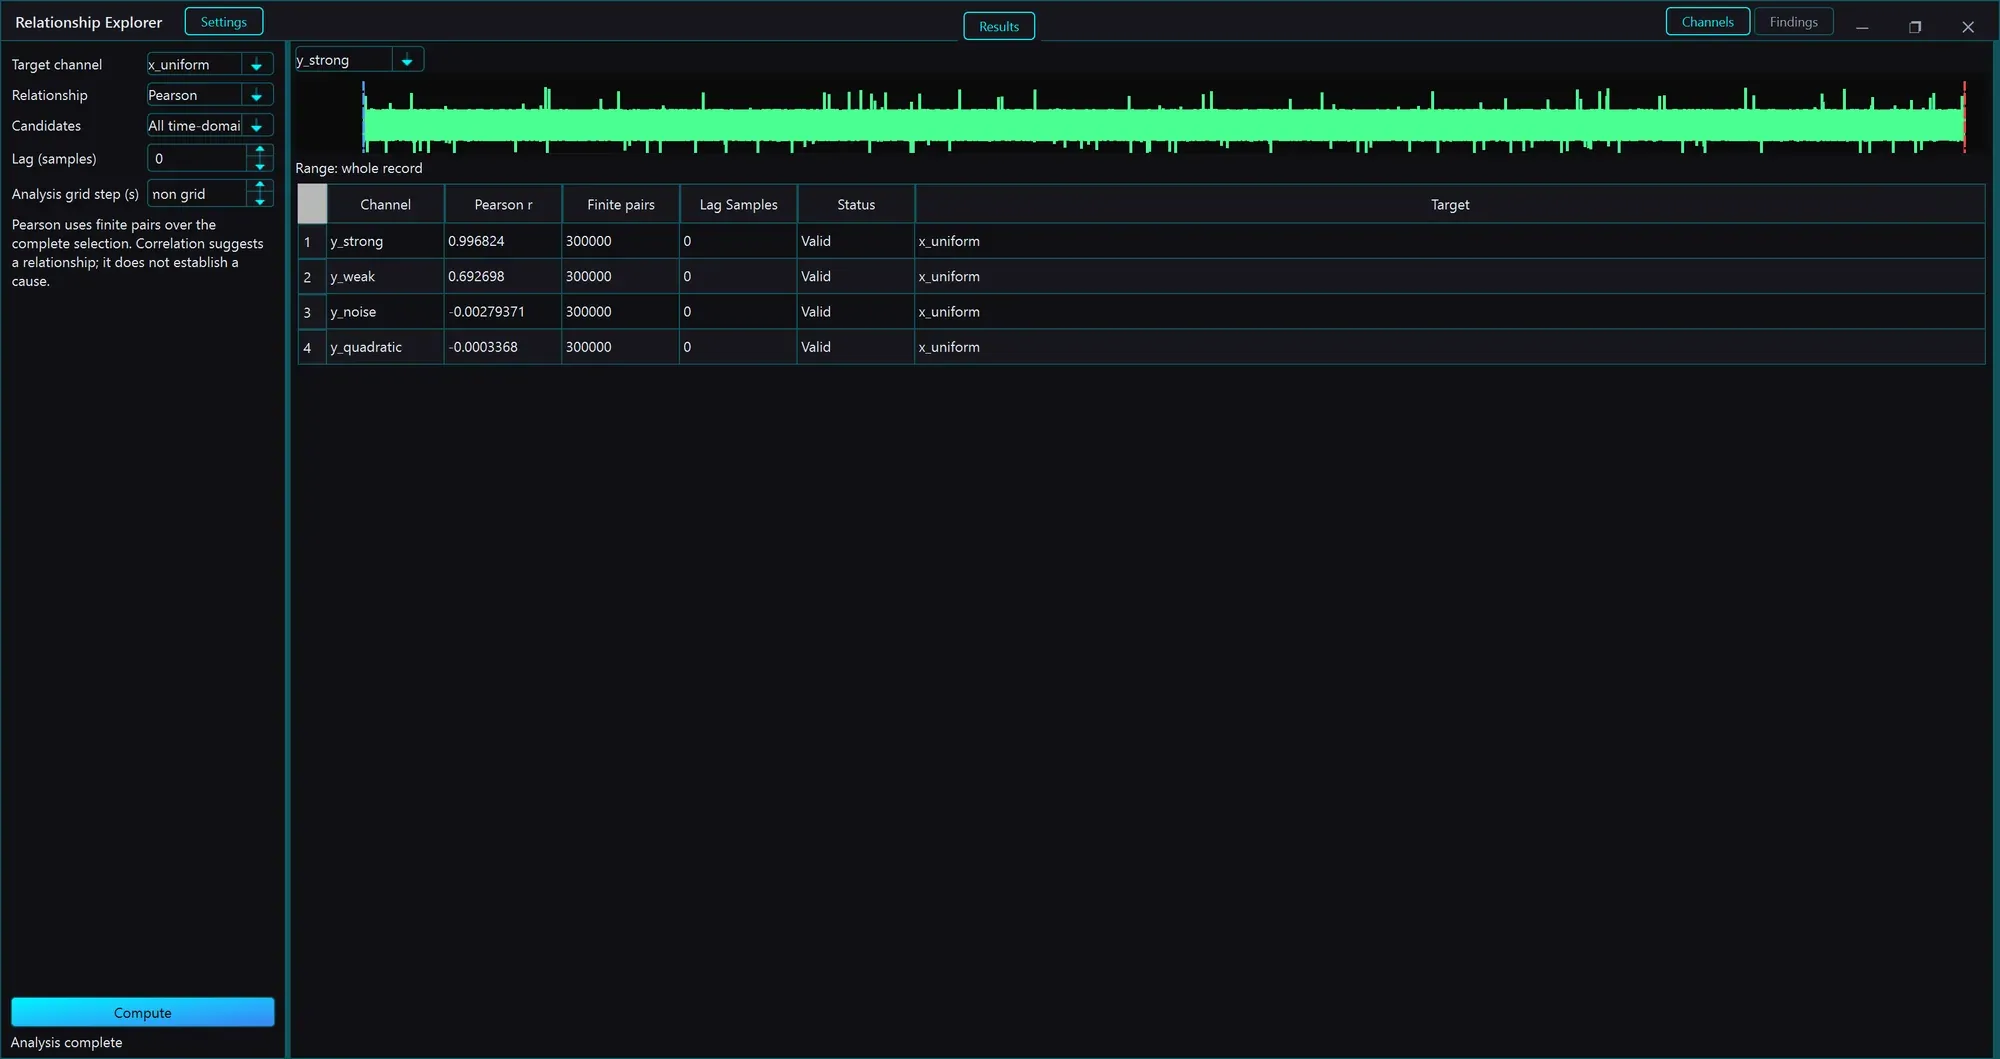Screen dimensions: 2000x1059
Task: Minimize the Relationship Explorer window
Action: 1862,27
